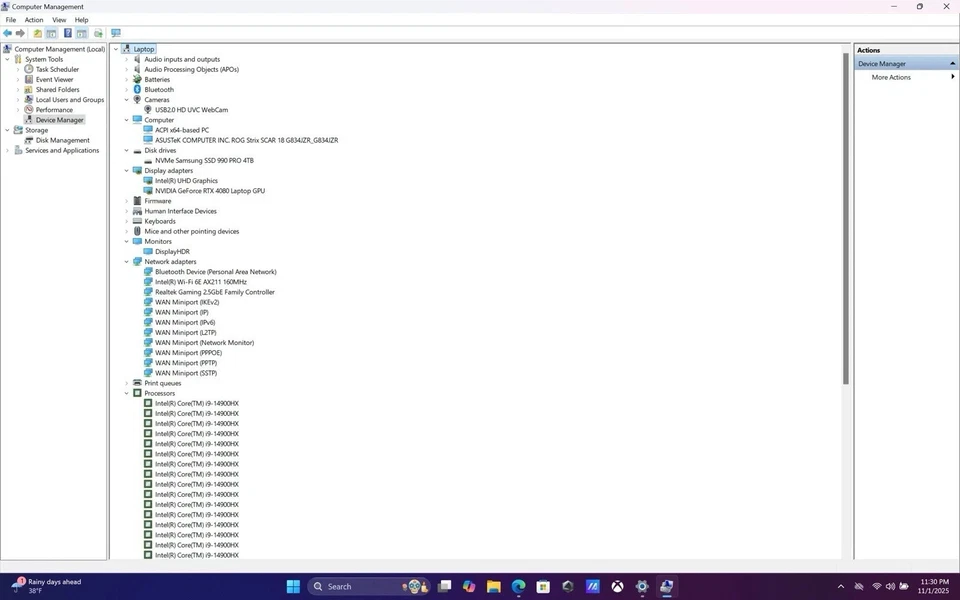
Task: Open the Xbox app from the taskbar
Action: 617,587
